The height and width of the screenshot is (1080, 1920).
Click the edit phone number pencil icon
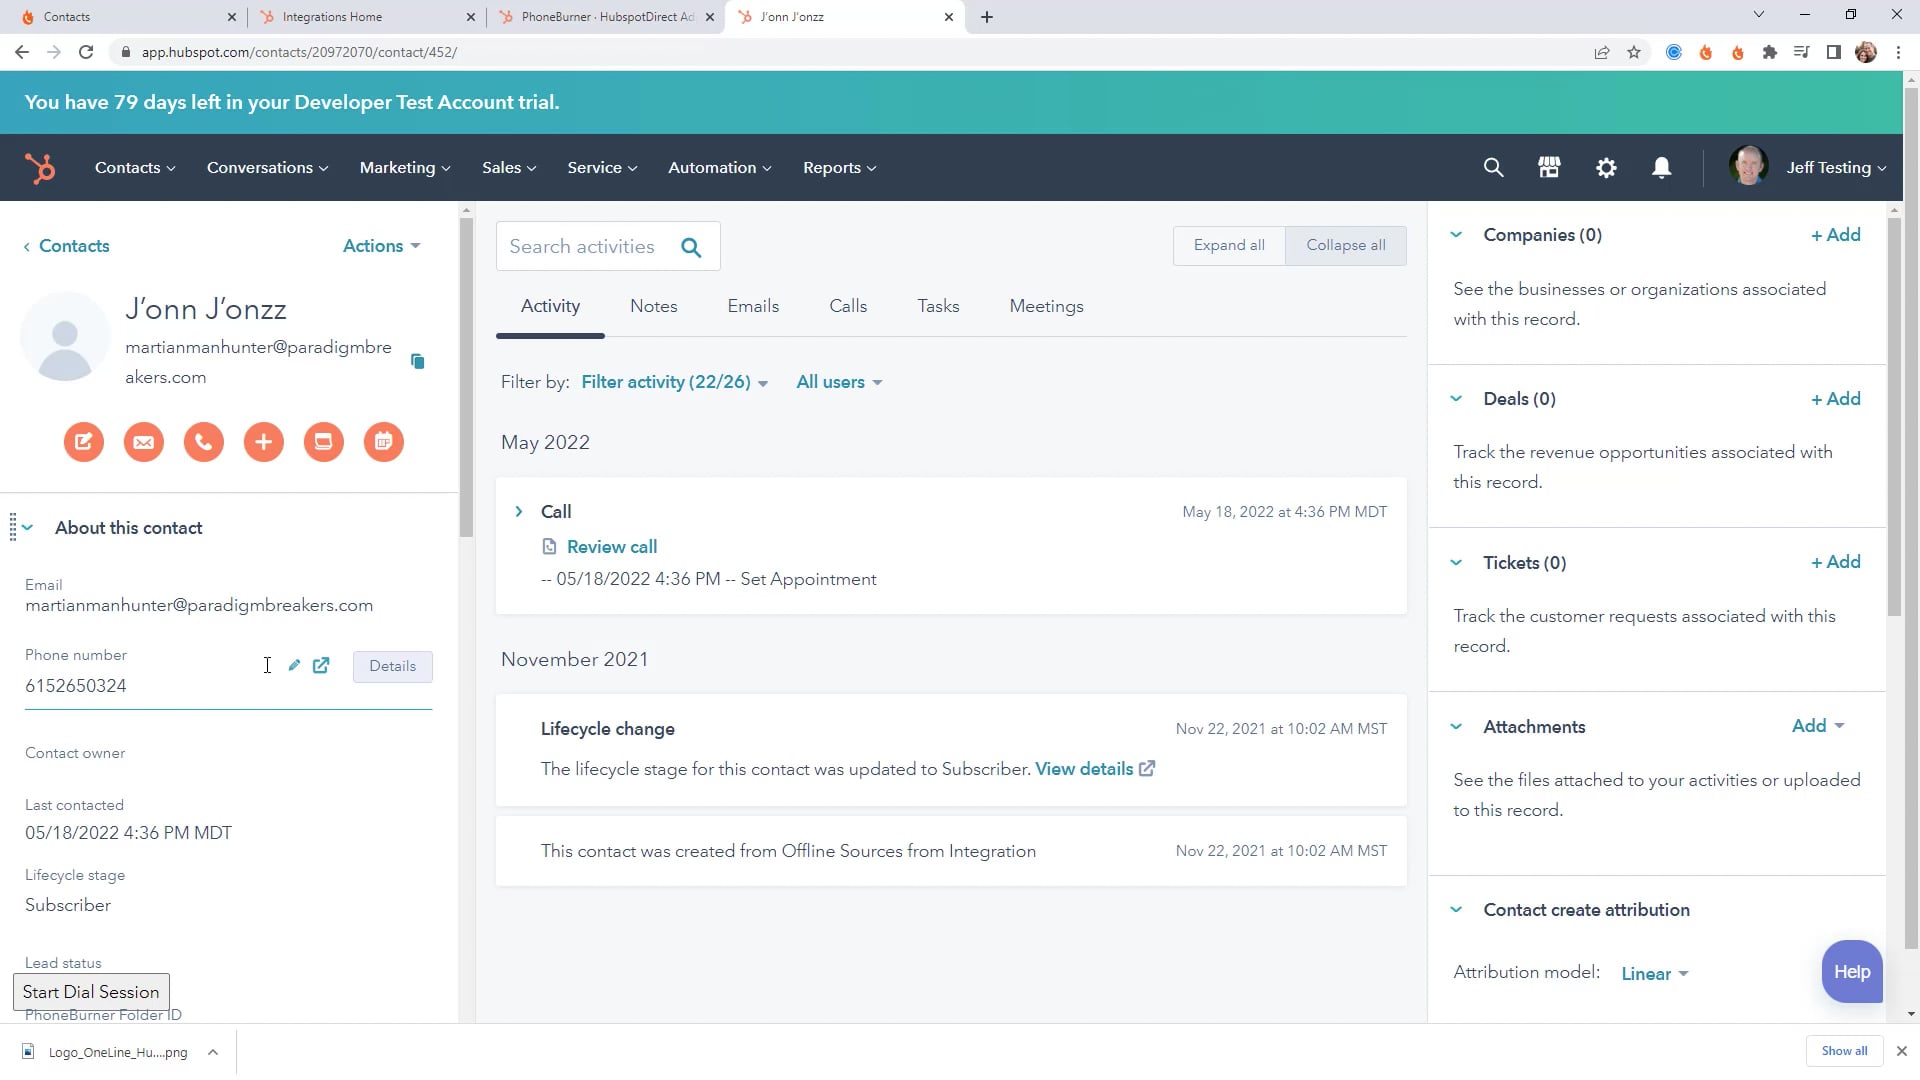pos(293,665)
